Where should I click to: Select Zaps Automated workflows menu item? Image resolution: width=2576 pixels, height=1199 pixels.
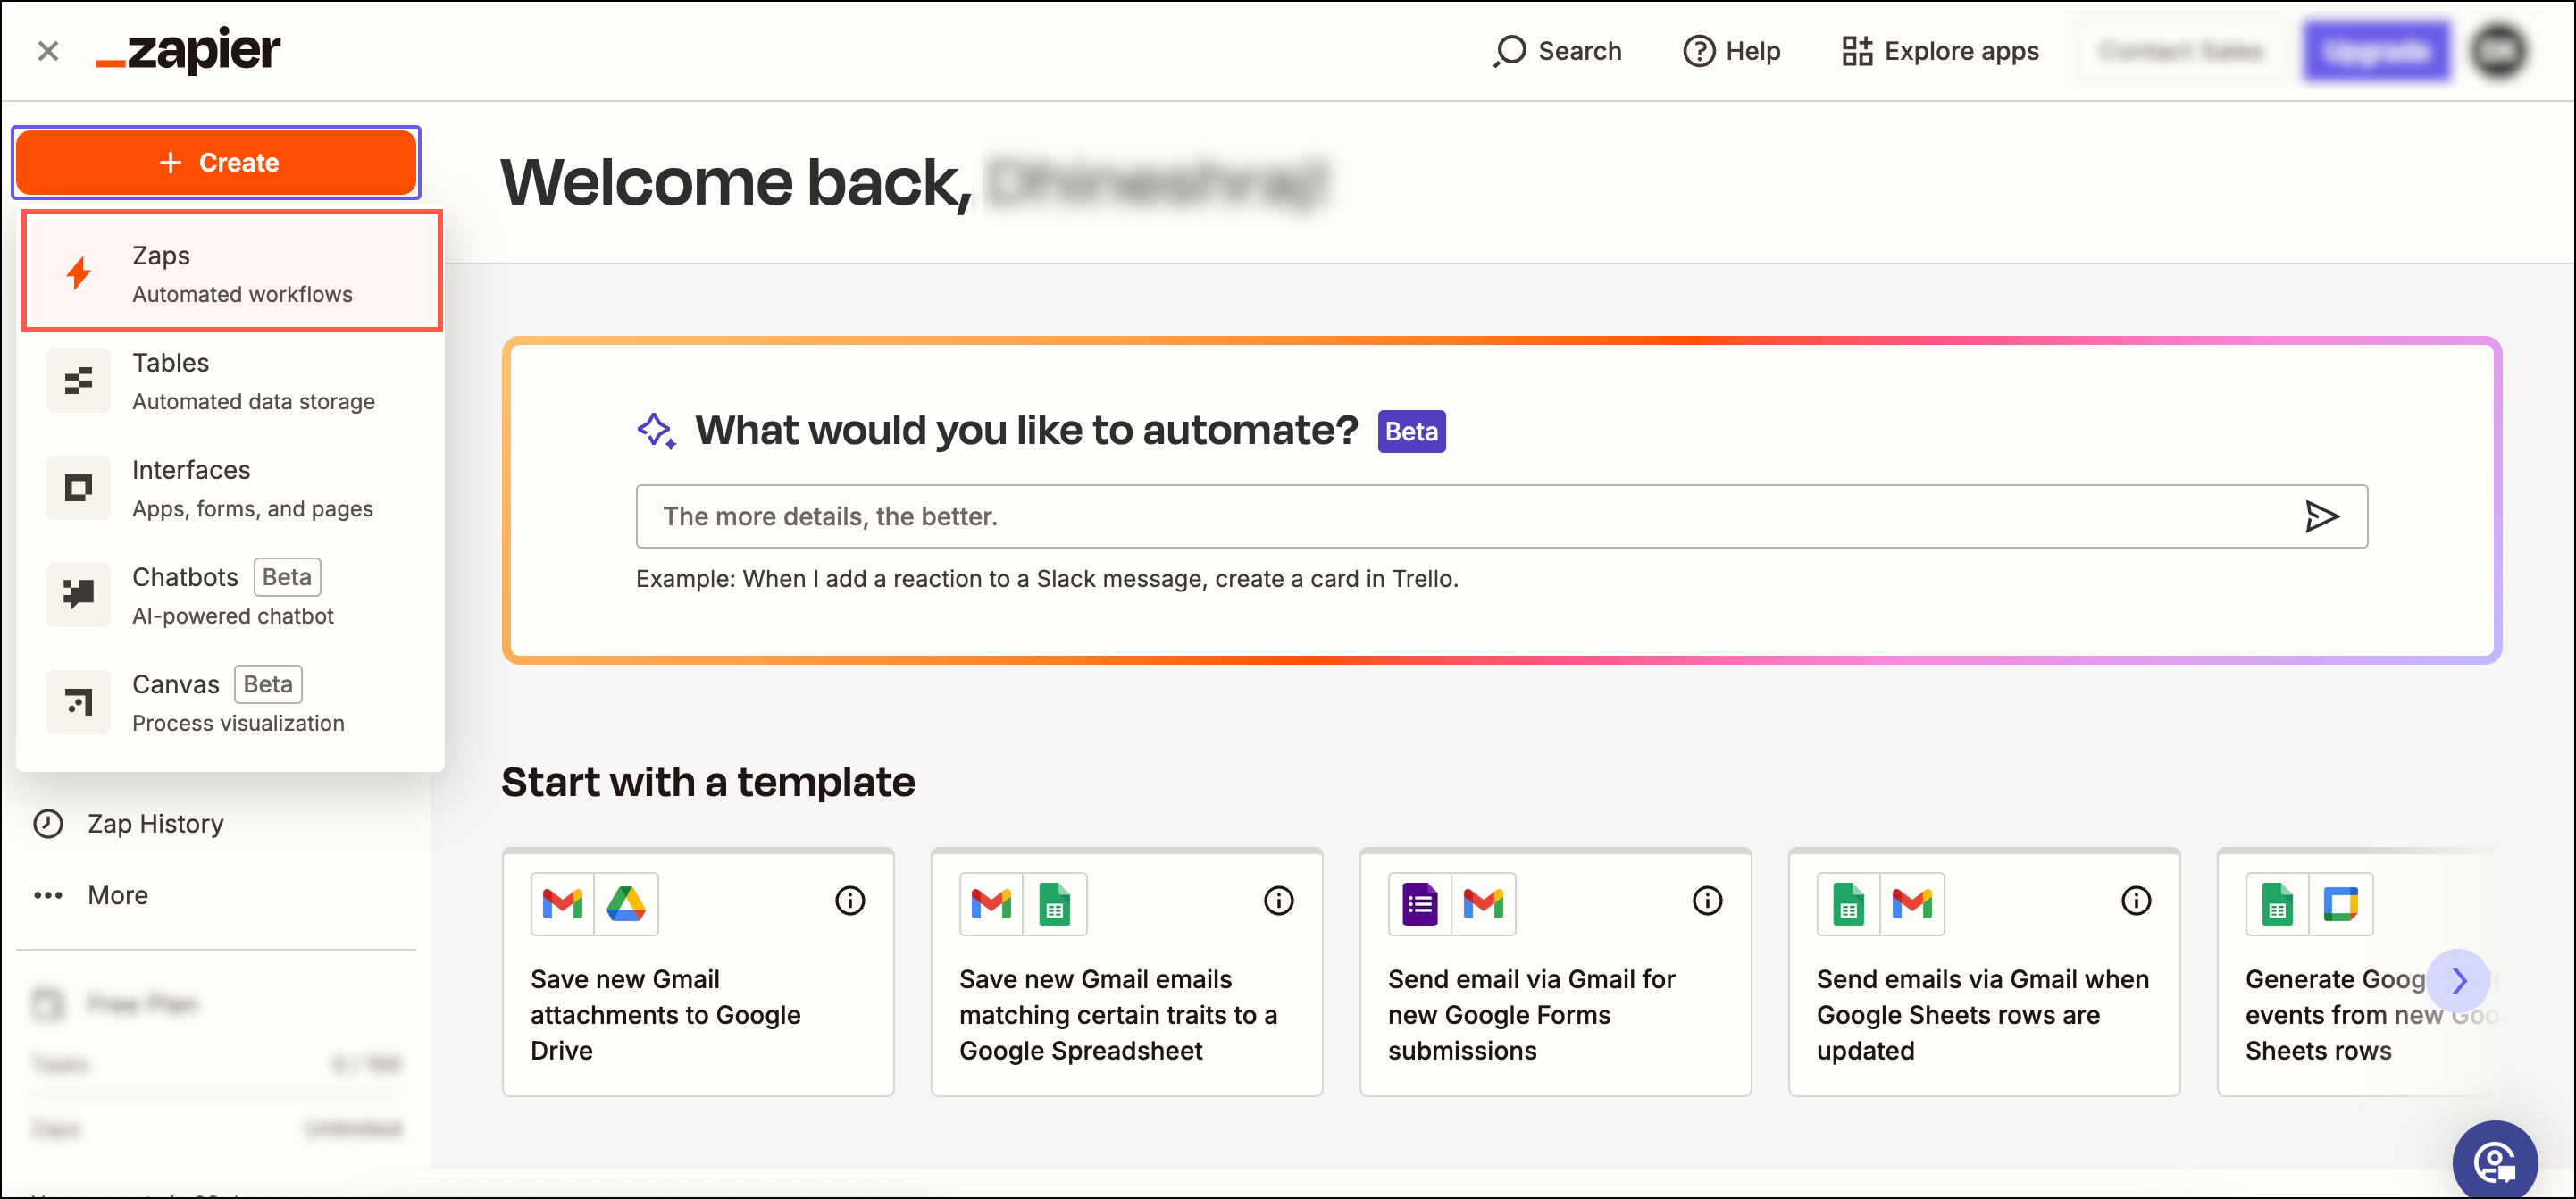tap(232, 271)
